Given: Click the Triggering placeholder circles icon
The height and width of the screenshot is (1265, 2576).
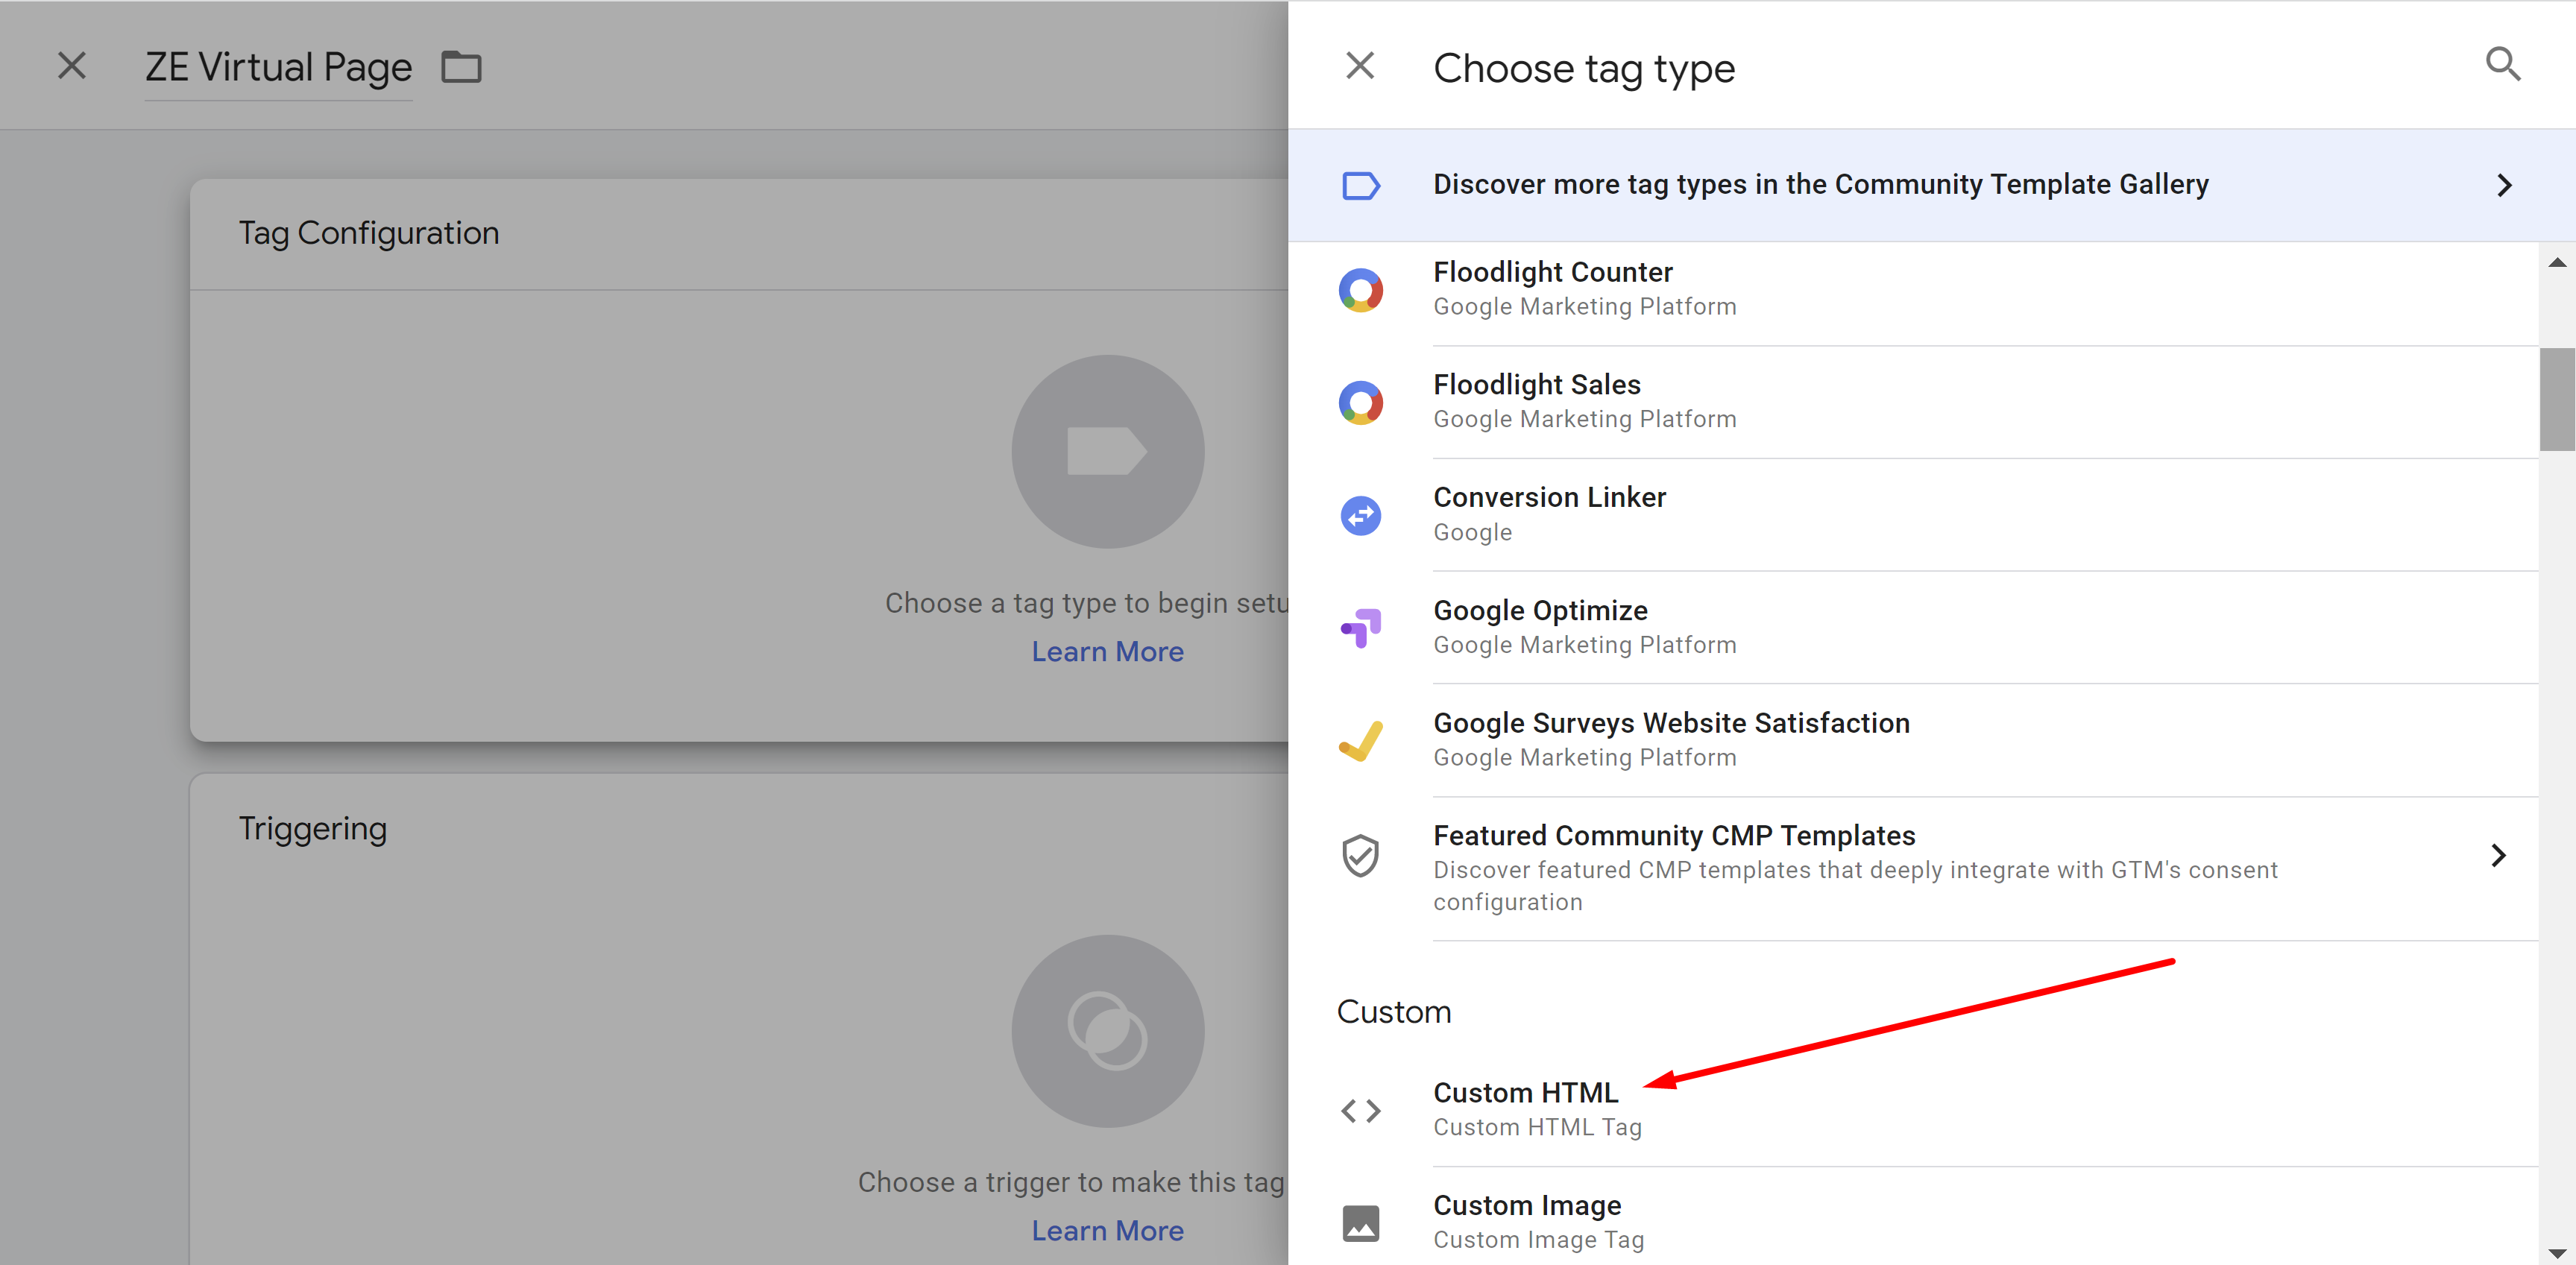Looking at the screenshot, I should [1108, 1031].
